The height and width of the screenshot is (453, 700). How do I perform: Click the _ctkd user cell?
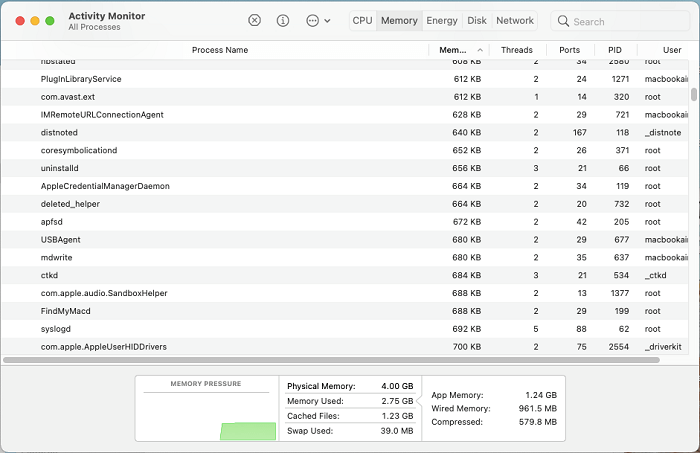(x=655, y=275)
